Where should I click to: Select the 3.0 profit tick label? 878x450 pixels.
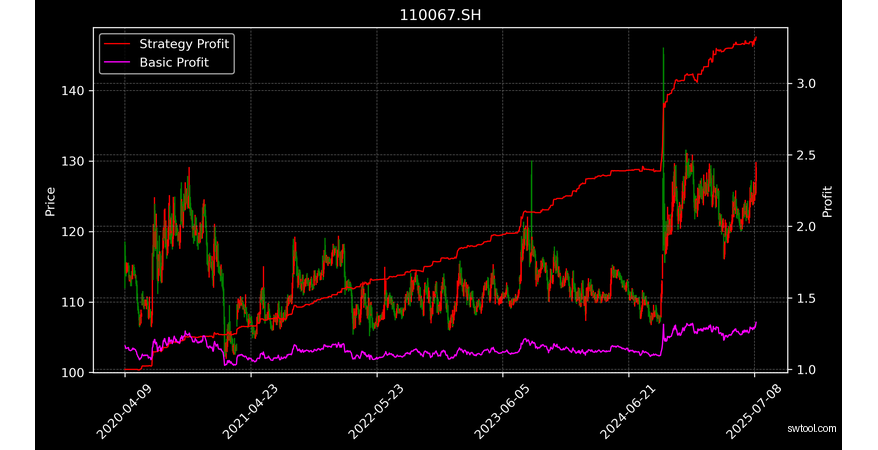(x=806, y=84)
